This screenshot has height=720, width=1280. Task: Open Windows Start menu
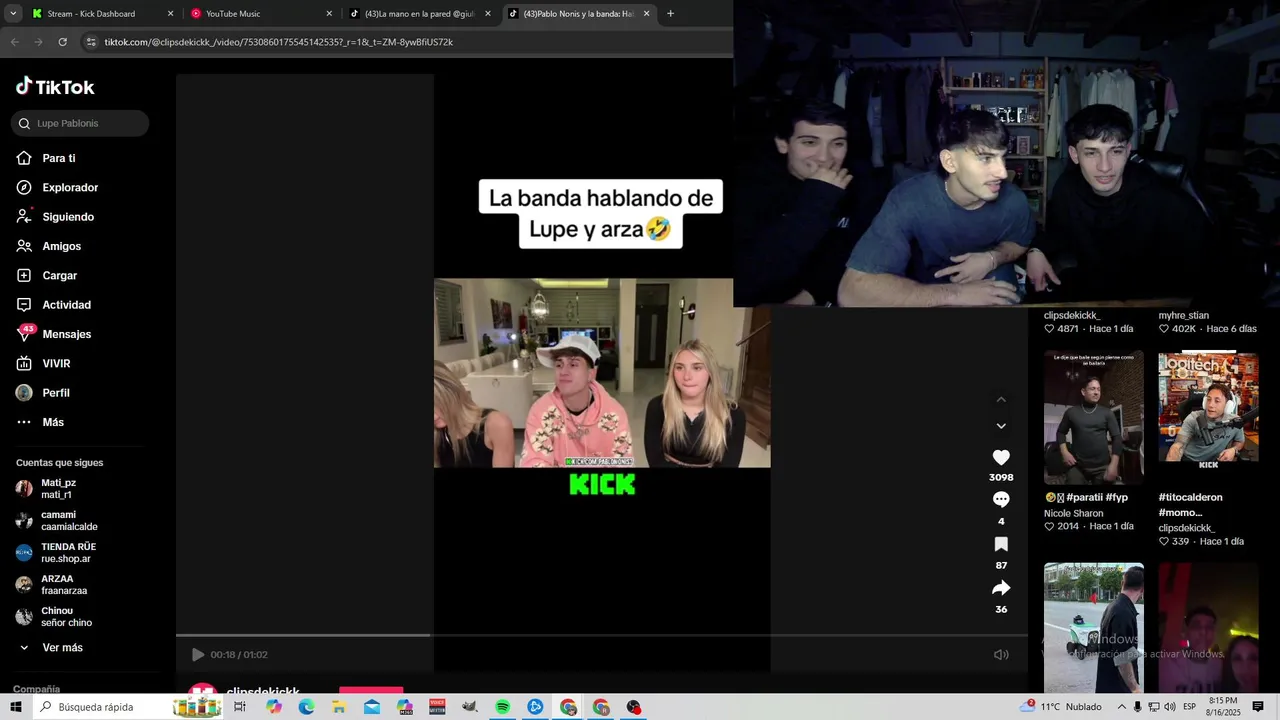coord(16,707)
